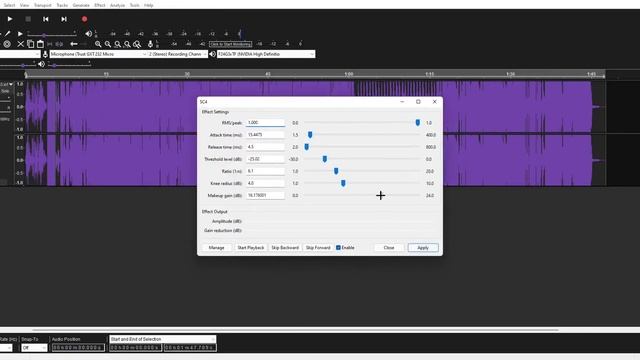Open the Help menu

[x=149, y=5]
